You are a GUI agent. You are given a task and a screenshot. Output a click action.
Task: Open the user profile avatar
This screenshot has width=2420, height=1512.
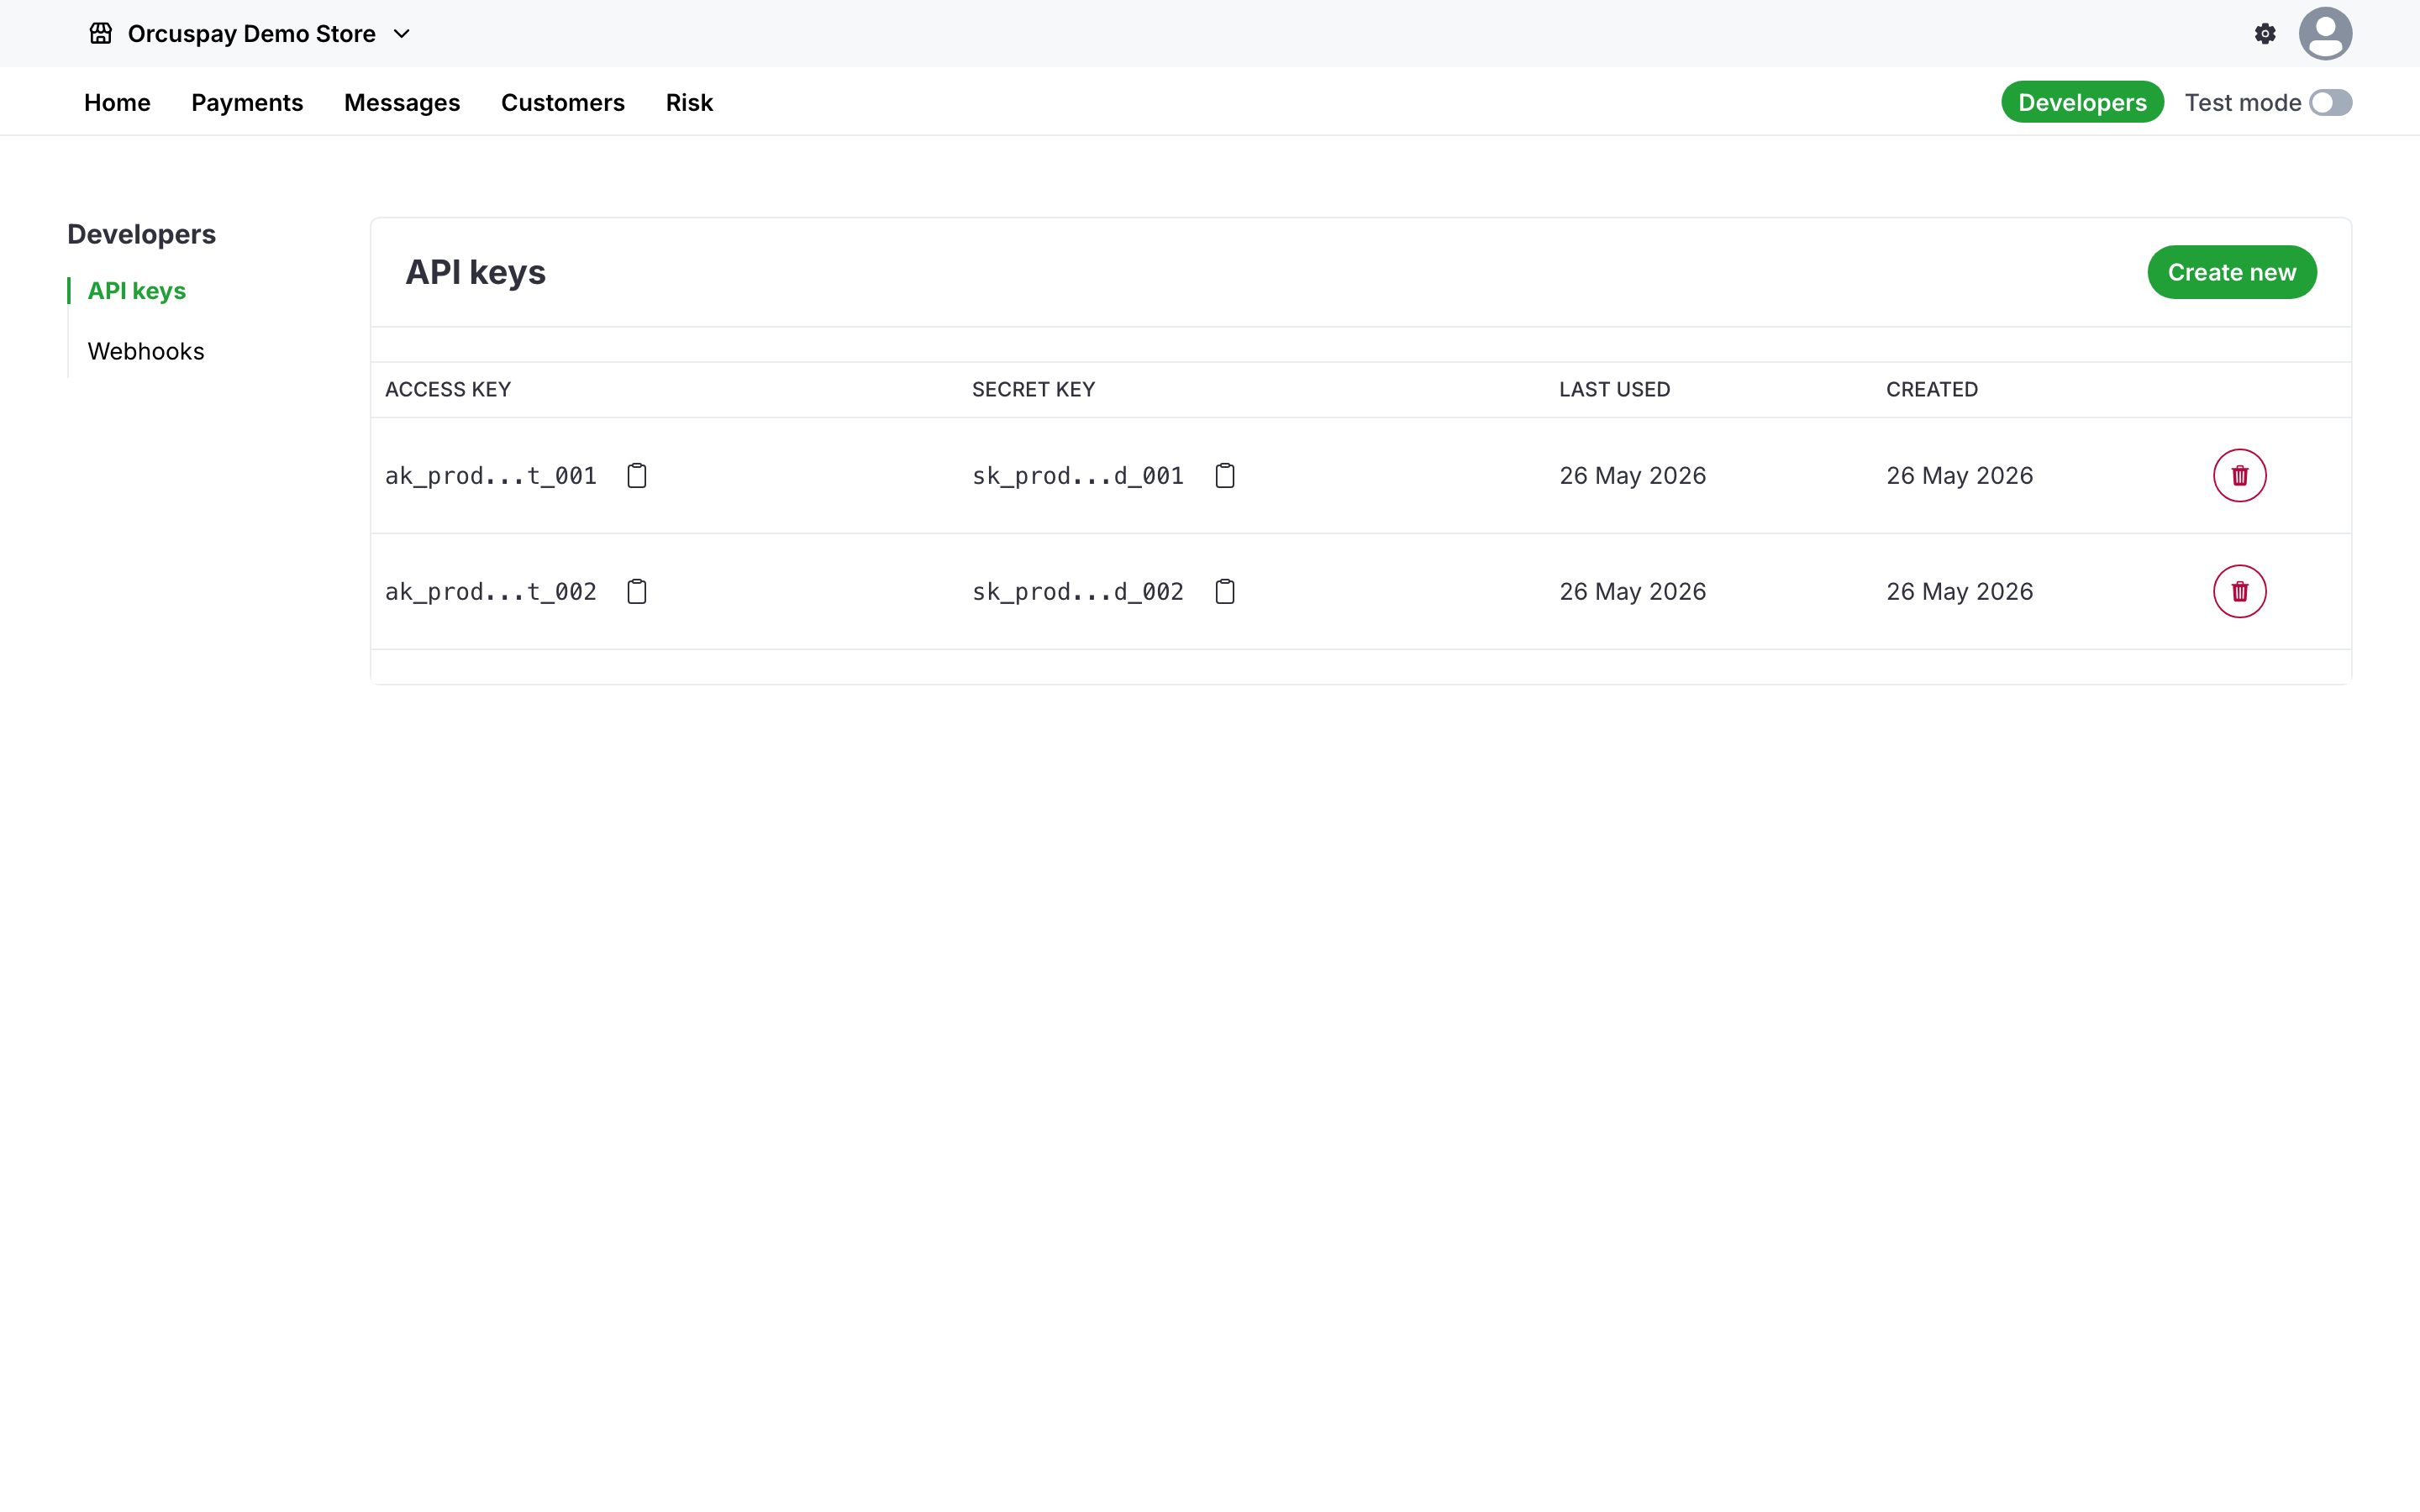(x=2325, y=34)
